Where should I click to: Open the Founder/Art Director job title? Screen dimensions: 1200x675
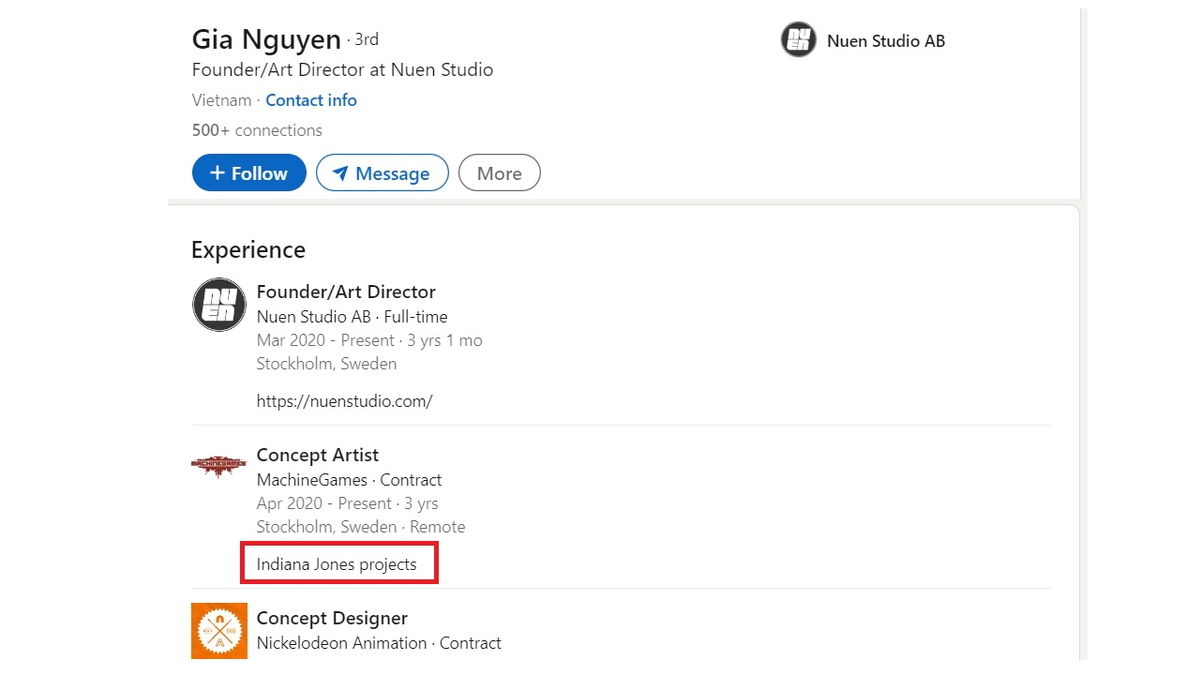coord(346,292)
